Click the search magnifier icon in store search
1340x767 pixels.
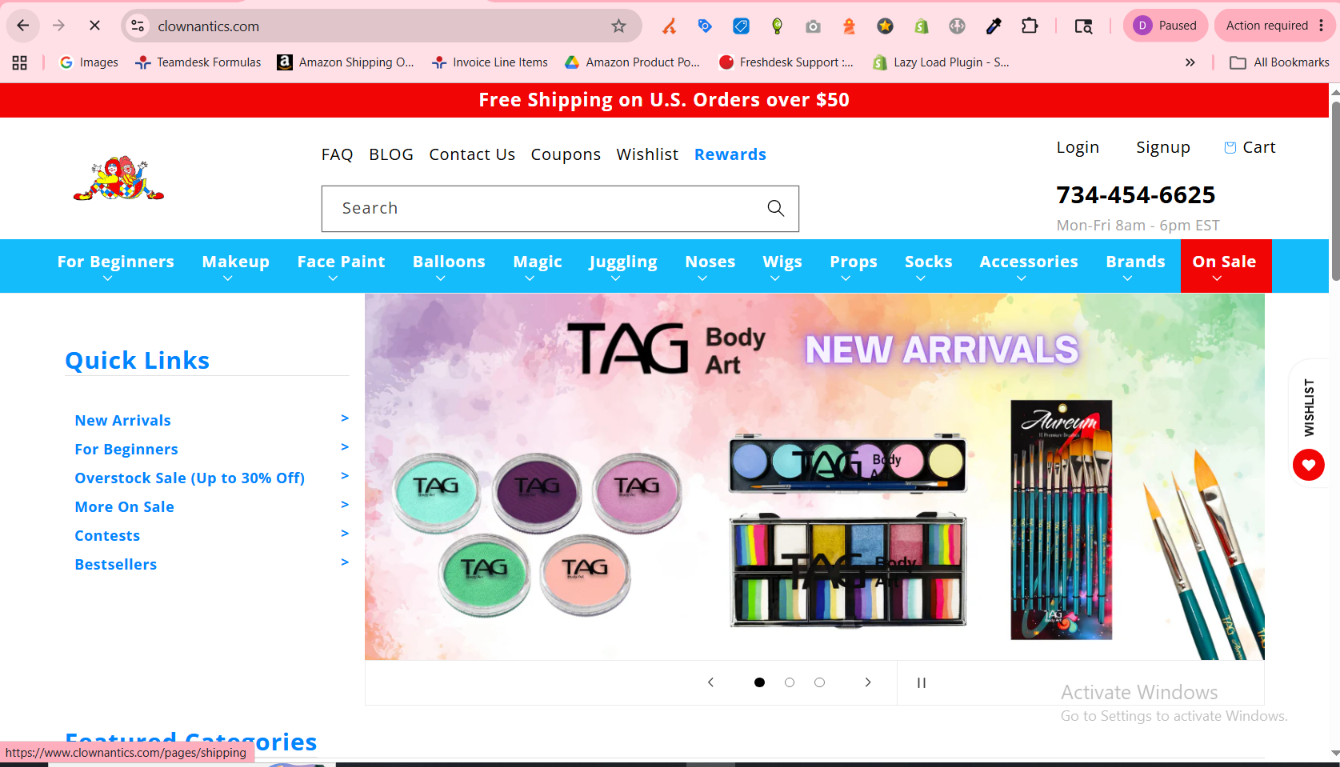(x=776, y=208)
